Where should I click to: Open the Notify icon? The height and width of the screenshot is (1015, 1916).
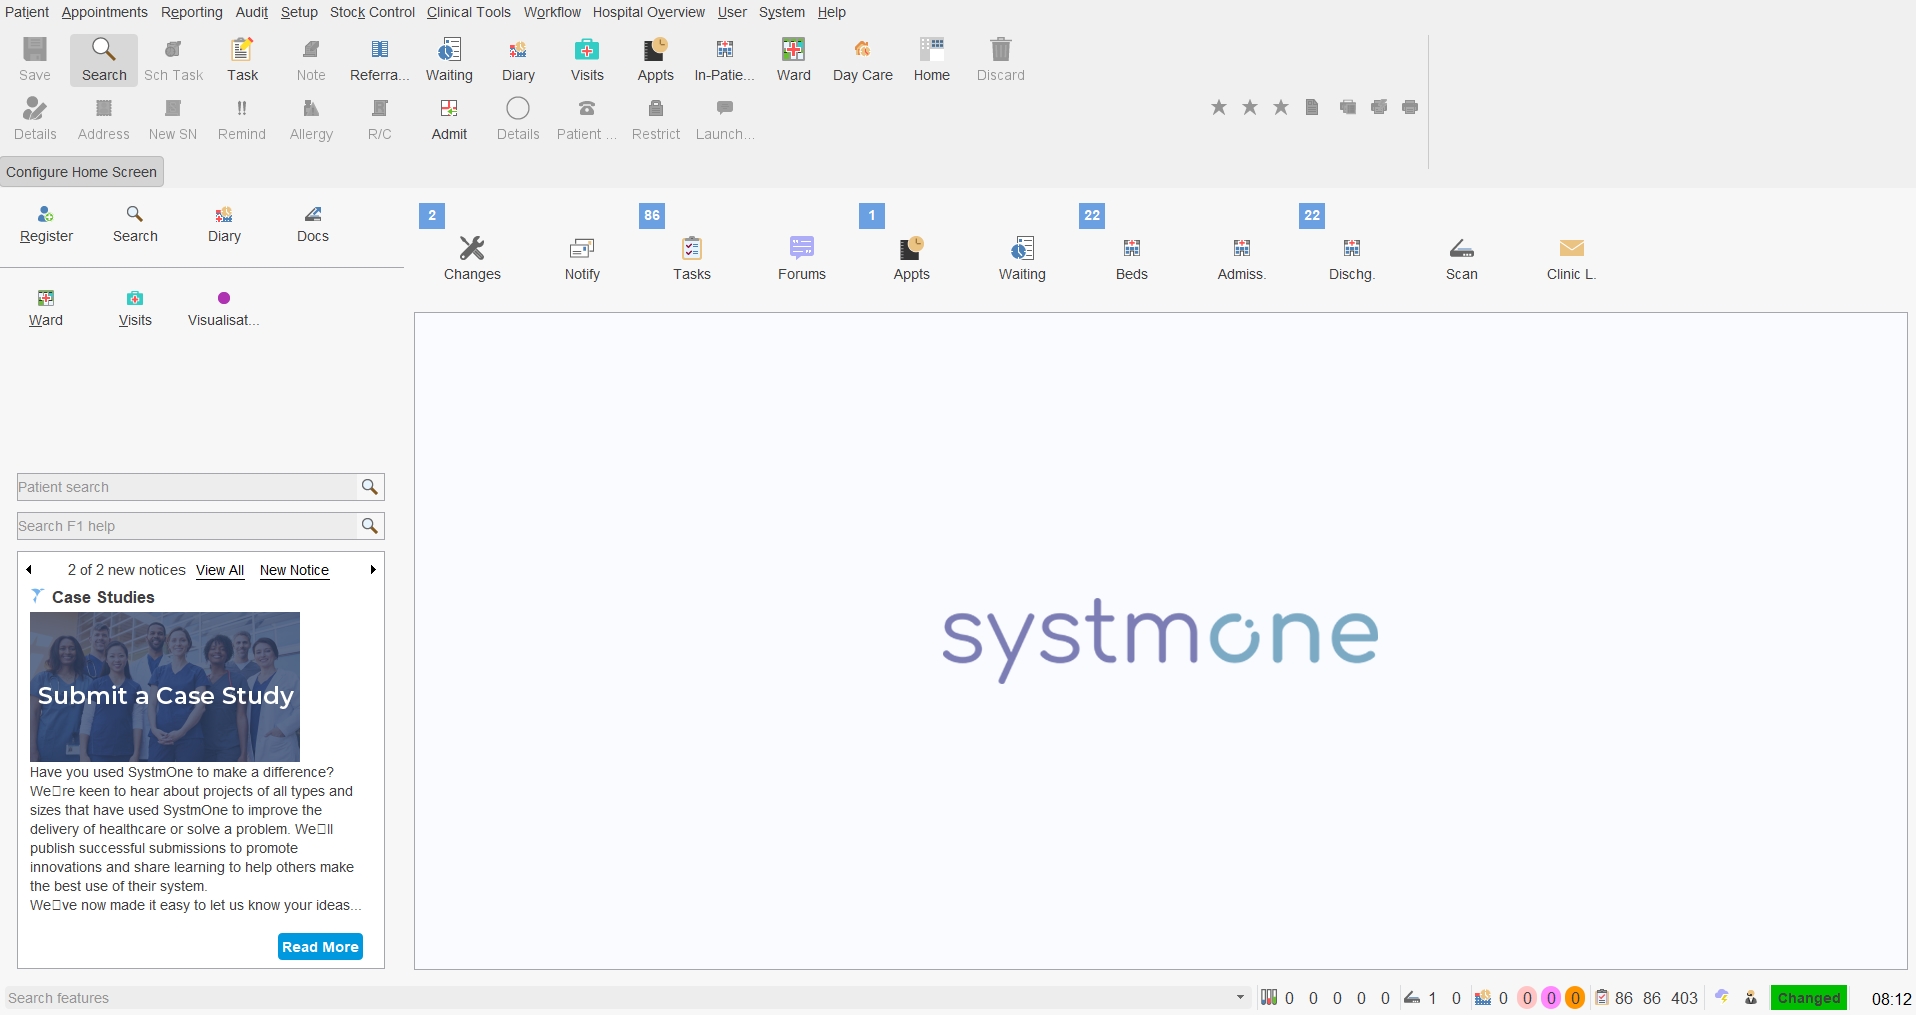click(x=582, y=258)
